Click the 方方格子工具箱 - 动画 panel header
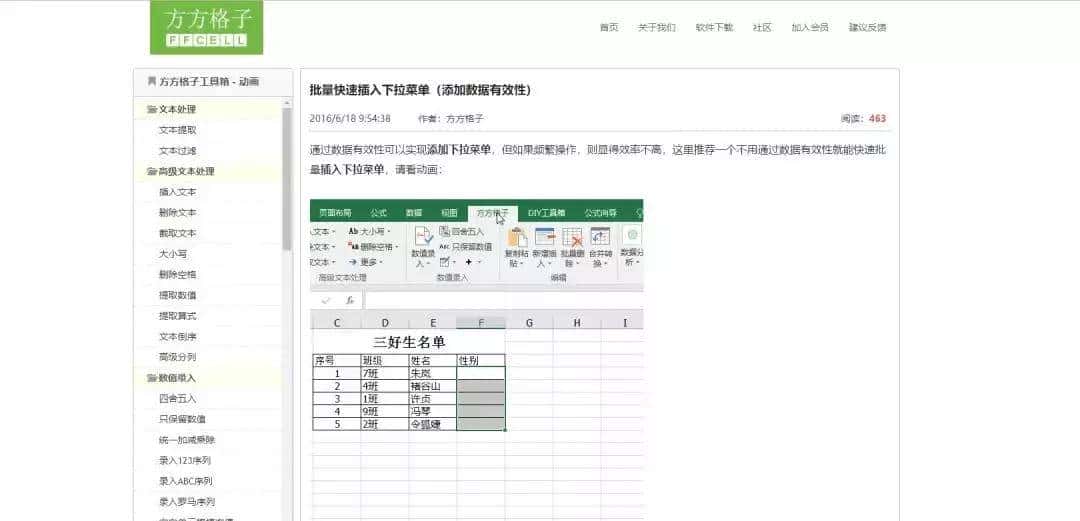 point(213,81)
